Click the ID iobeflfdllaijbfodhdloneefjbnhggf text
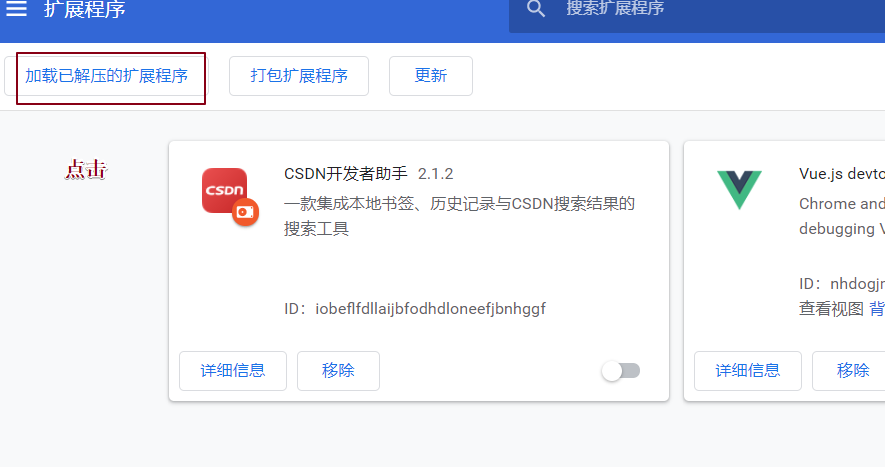The image size is (885, 467). pos(415,309)
